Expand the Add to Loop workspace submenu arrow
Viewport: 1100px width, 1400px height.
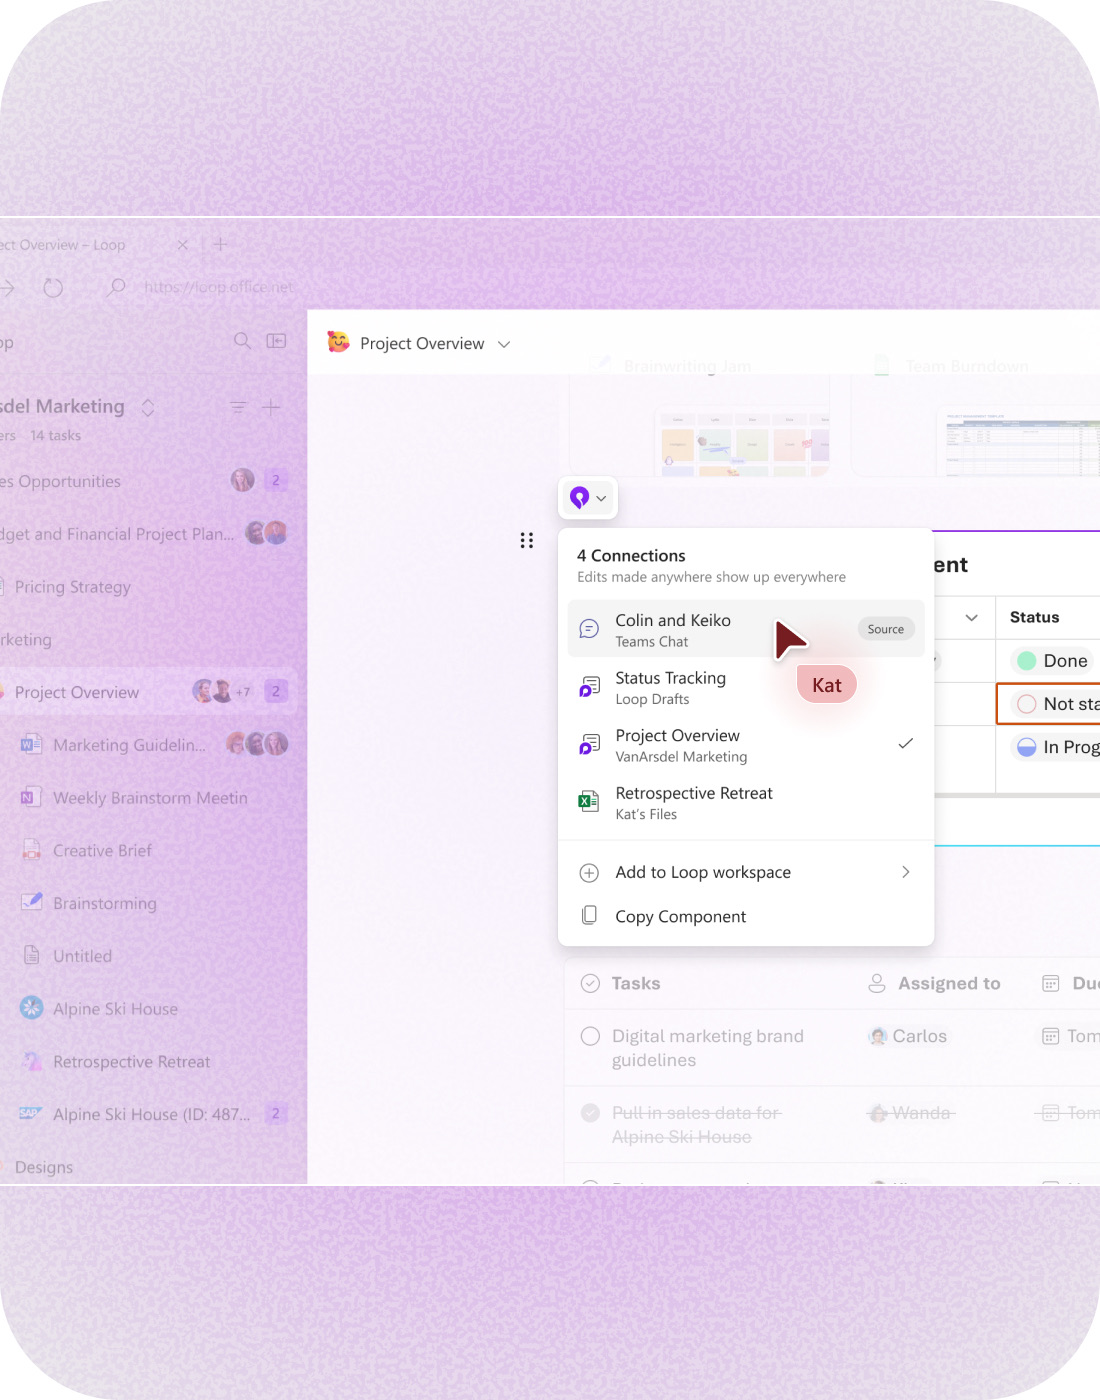click(x=906, y=872)
